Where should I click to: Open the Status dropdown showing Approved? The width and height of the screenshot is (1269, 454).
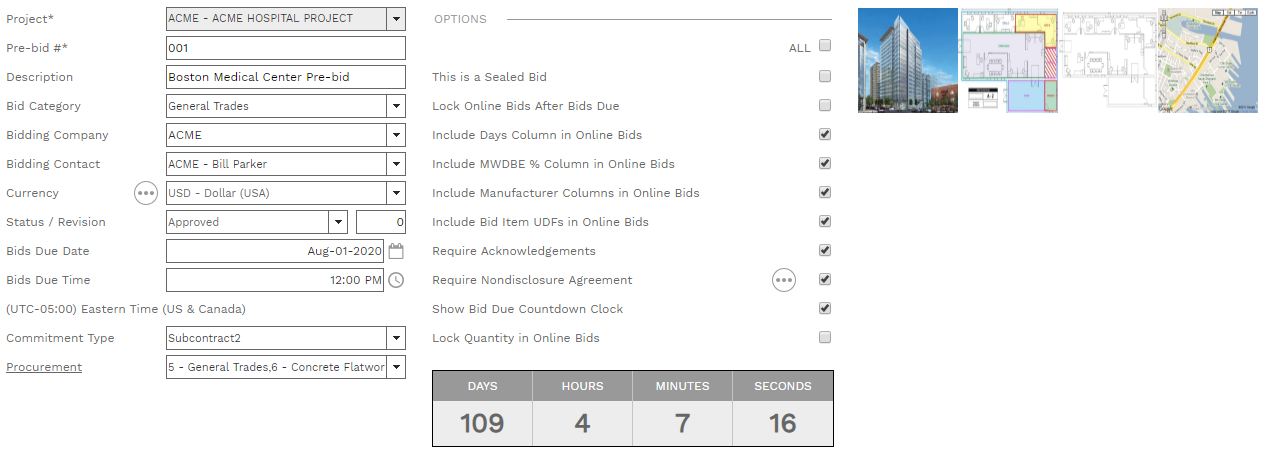pyautogui.click(x=338, y=222)
